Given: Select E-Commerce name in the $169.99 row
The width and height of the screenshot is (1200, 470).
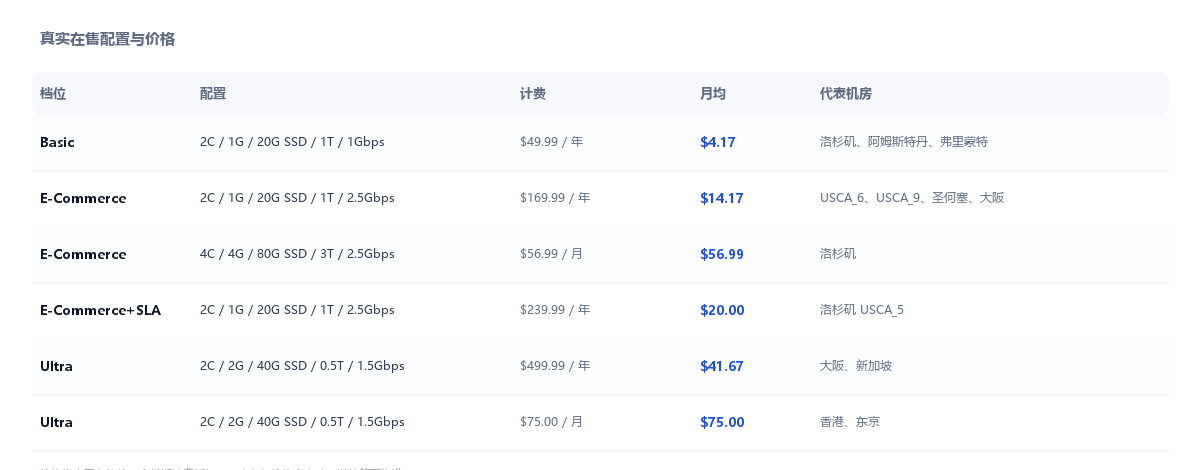Looking at the screenshot, I should (x=83, y=198).
